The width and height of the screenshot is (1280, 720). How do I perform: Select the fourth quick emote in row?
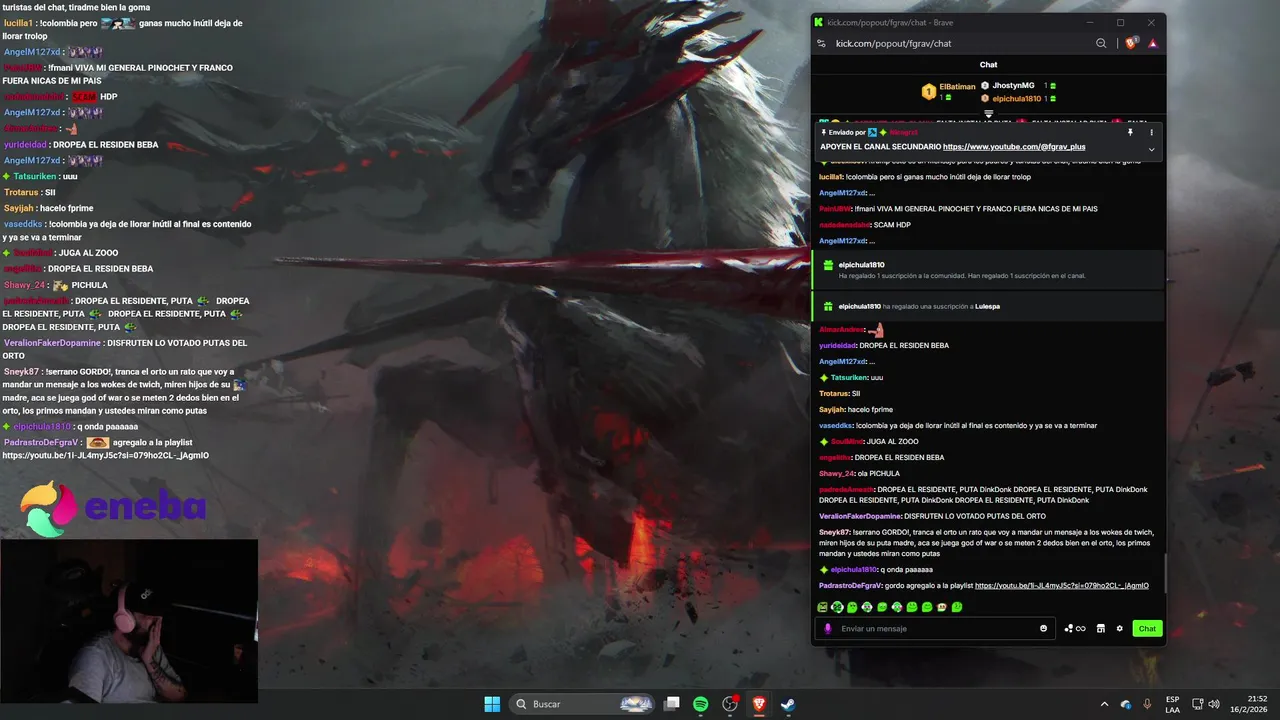point(868,607)
